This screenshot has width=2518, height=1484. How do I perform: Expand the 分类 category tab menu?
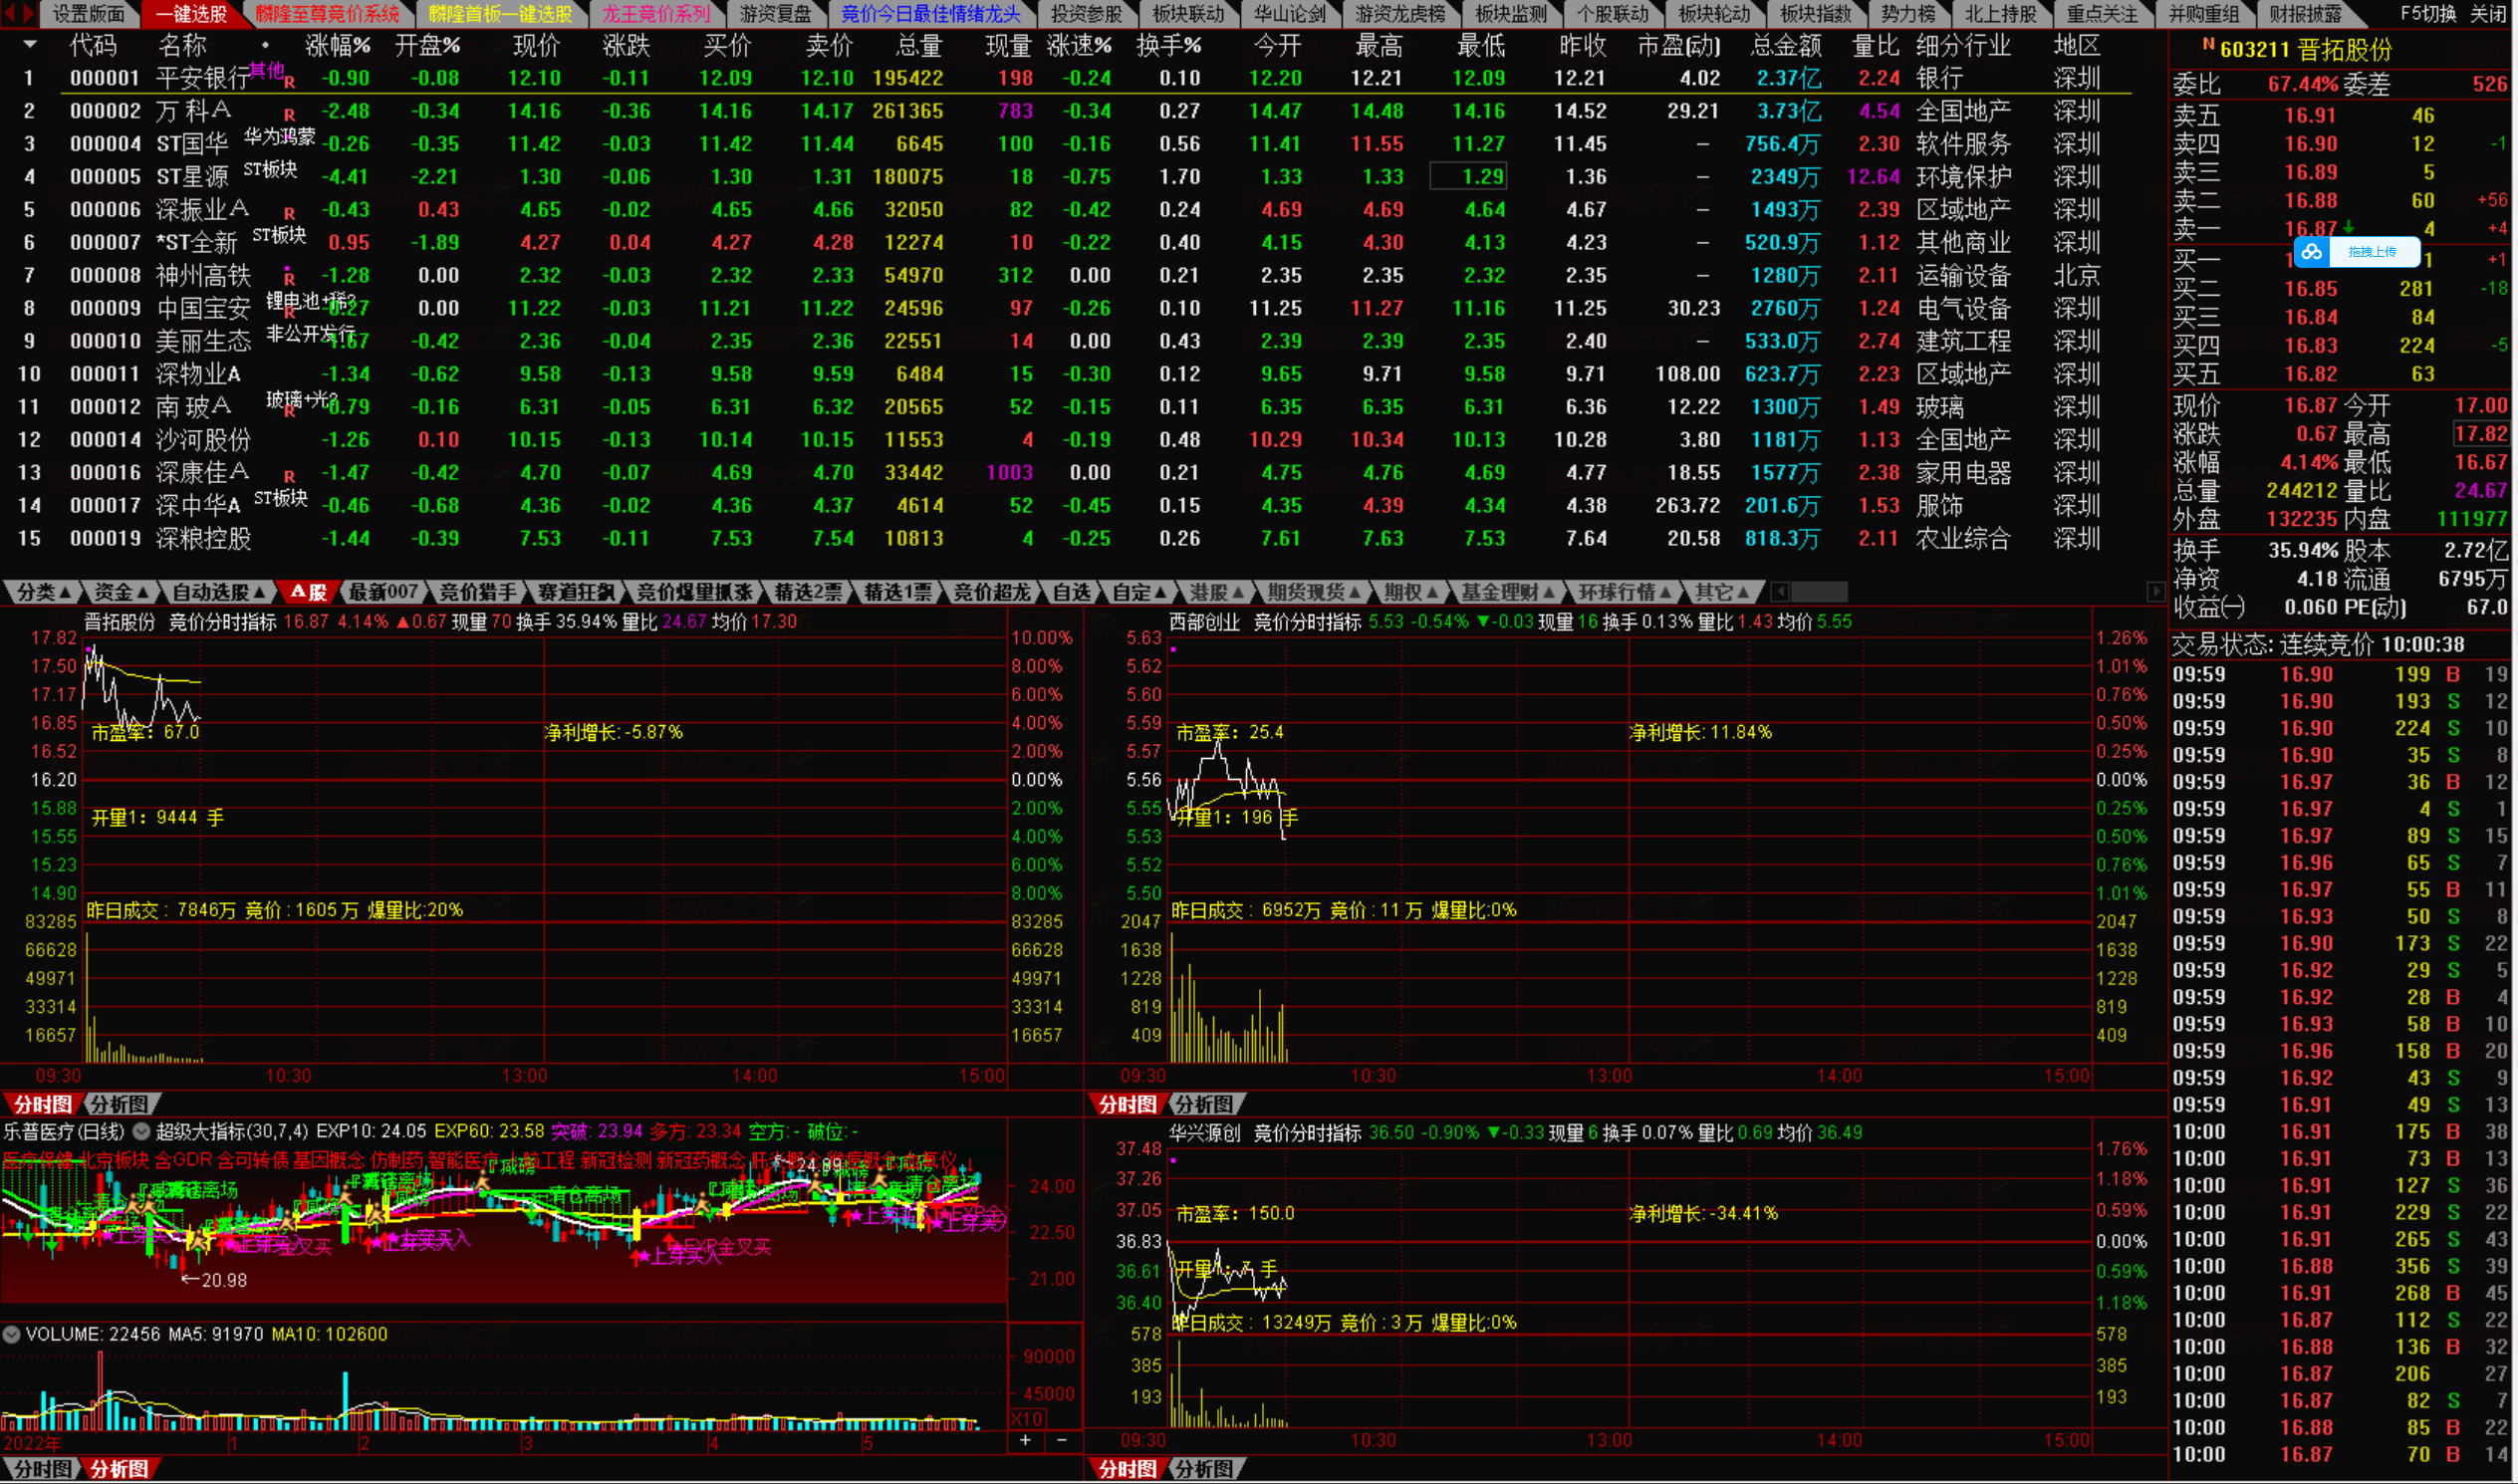click(x=42, y=592)
